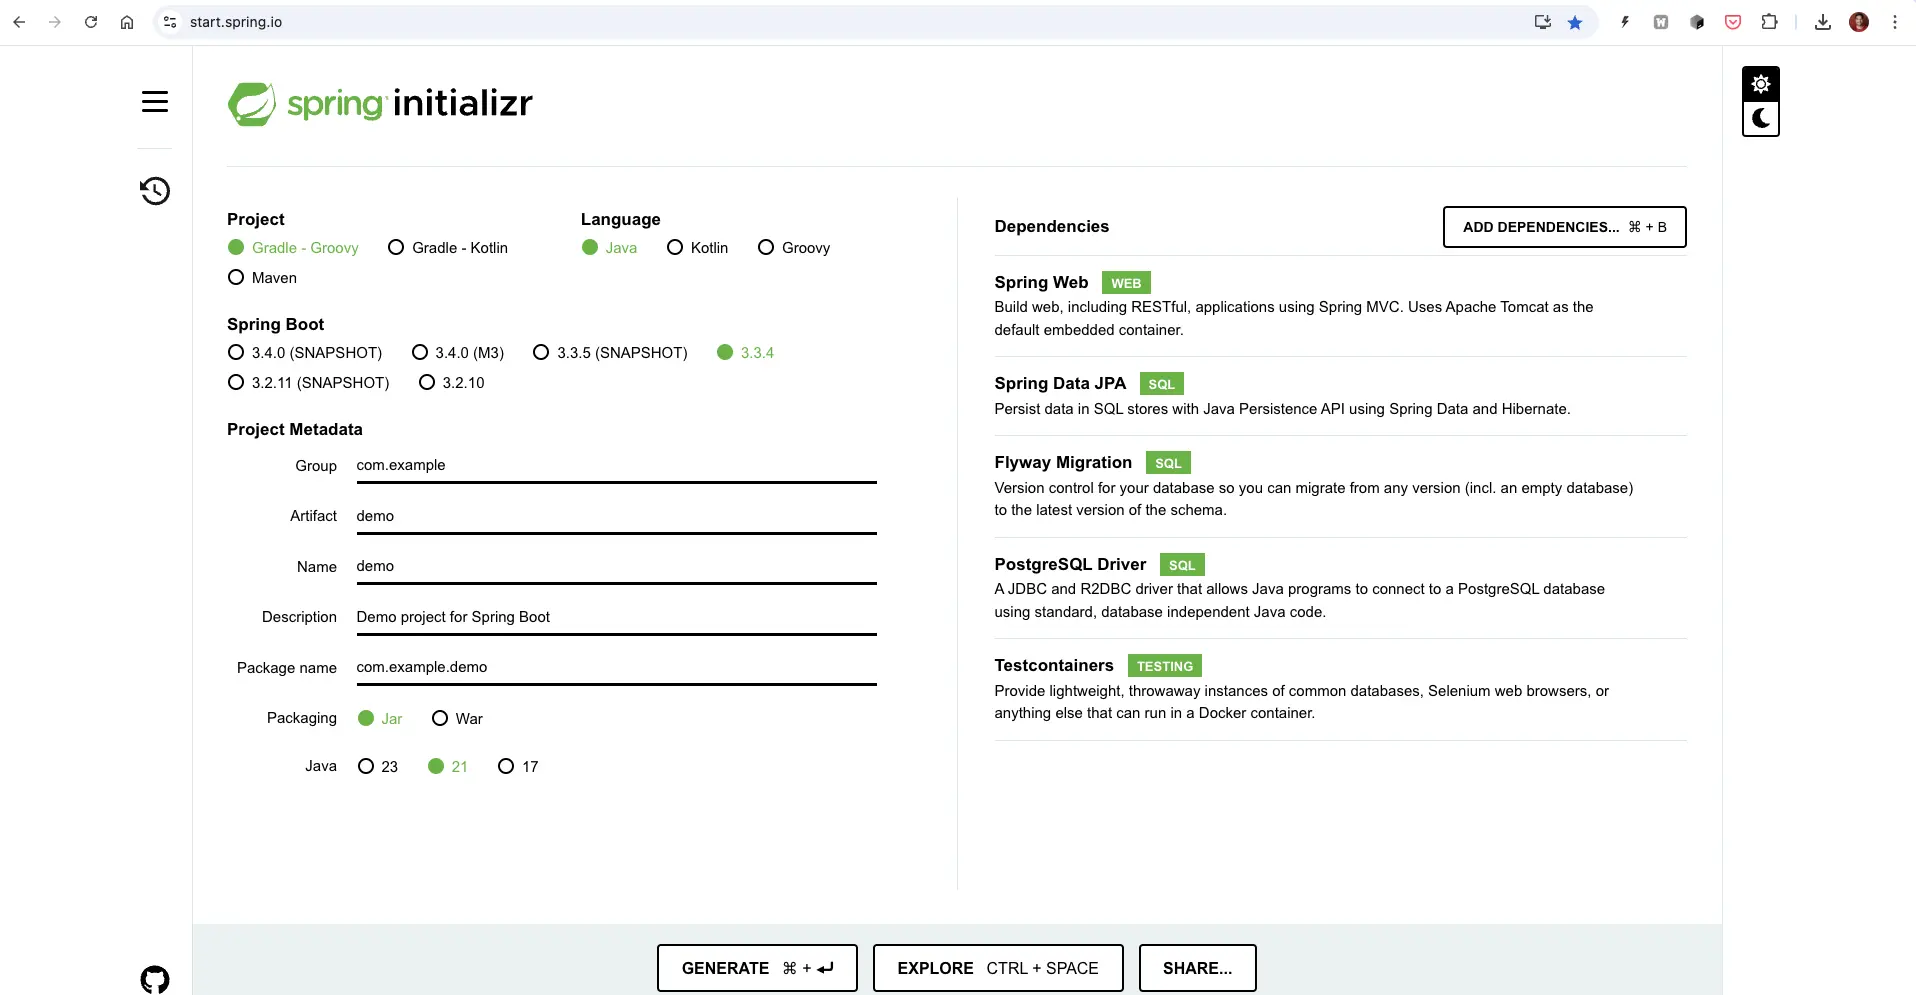Click the GENERATE button
Viewport: 1916px width, 995px height.
coord(757,968)
